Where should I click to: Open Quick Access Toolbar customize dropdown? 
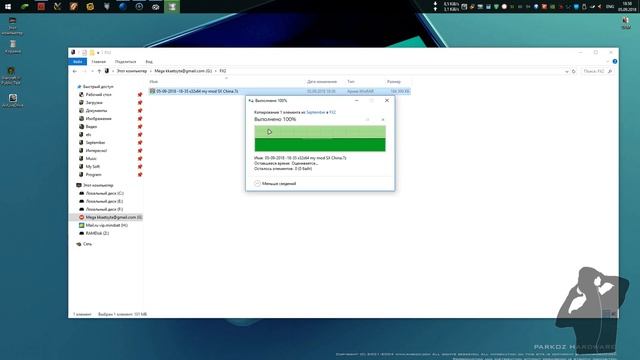[98, 53]
